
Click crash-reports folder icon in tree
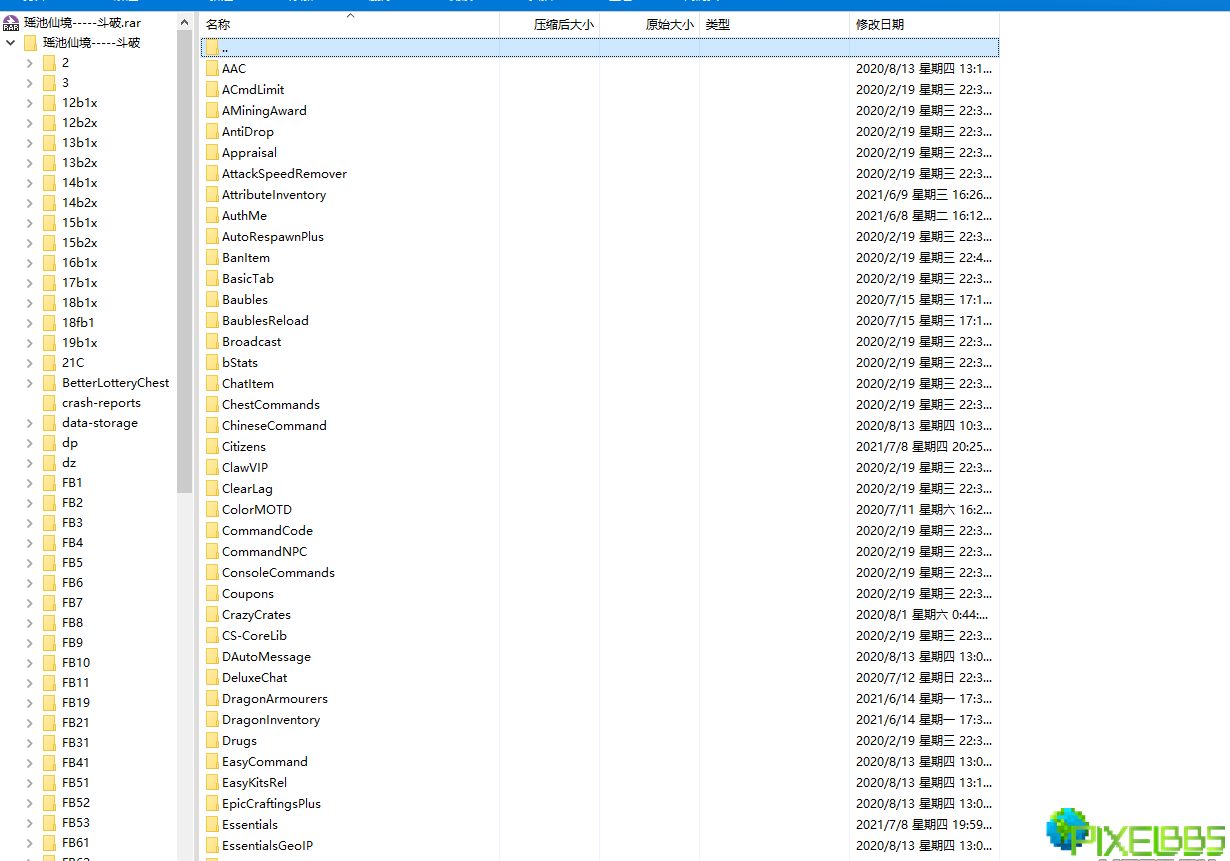coord(49,402)
